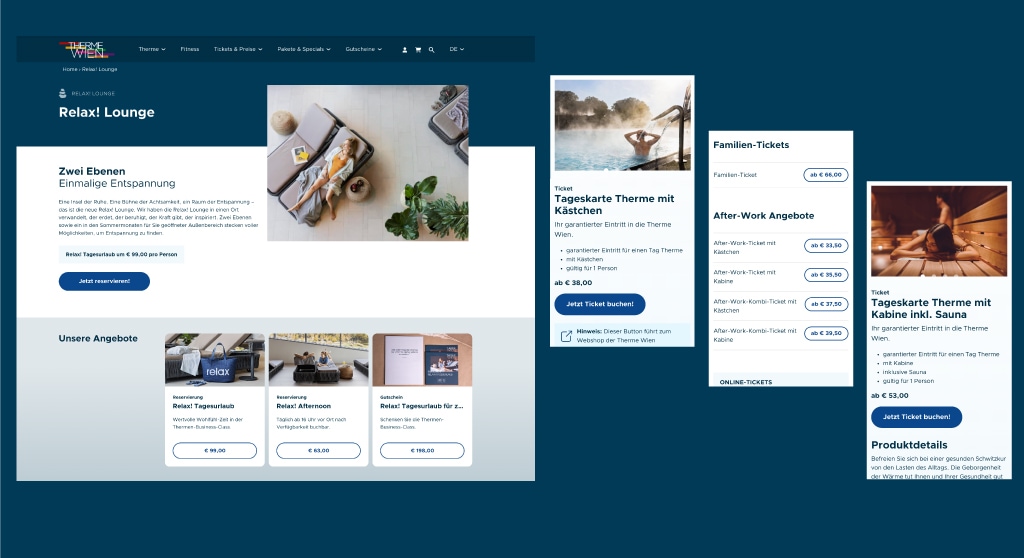The height and width of the screenshot is (558, 1024).
Task: Expand the Gutscheine dropdown menu
Action: (x=364, y=49)
